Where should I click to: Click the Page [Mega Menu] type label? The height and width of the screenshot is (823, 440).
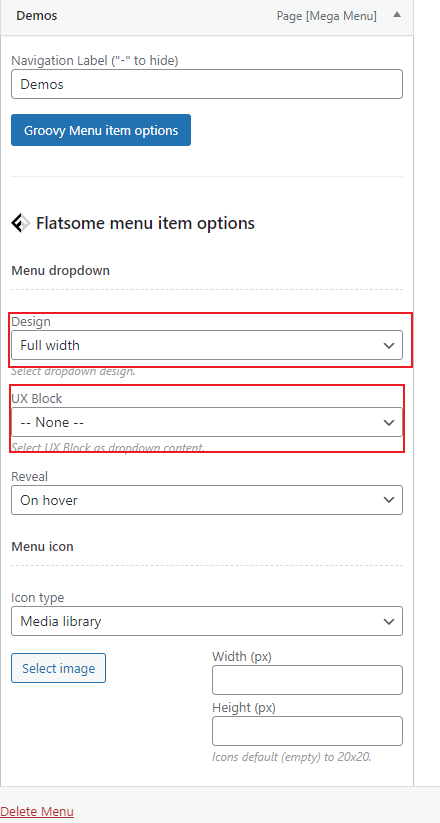327,16
